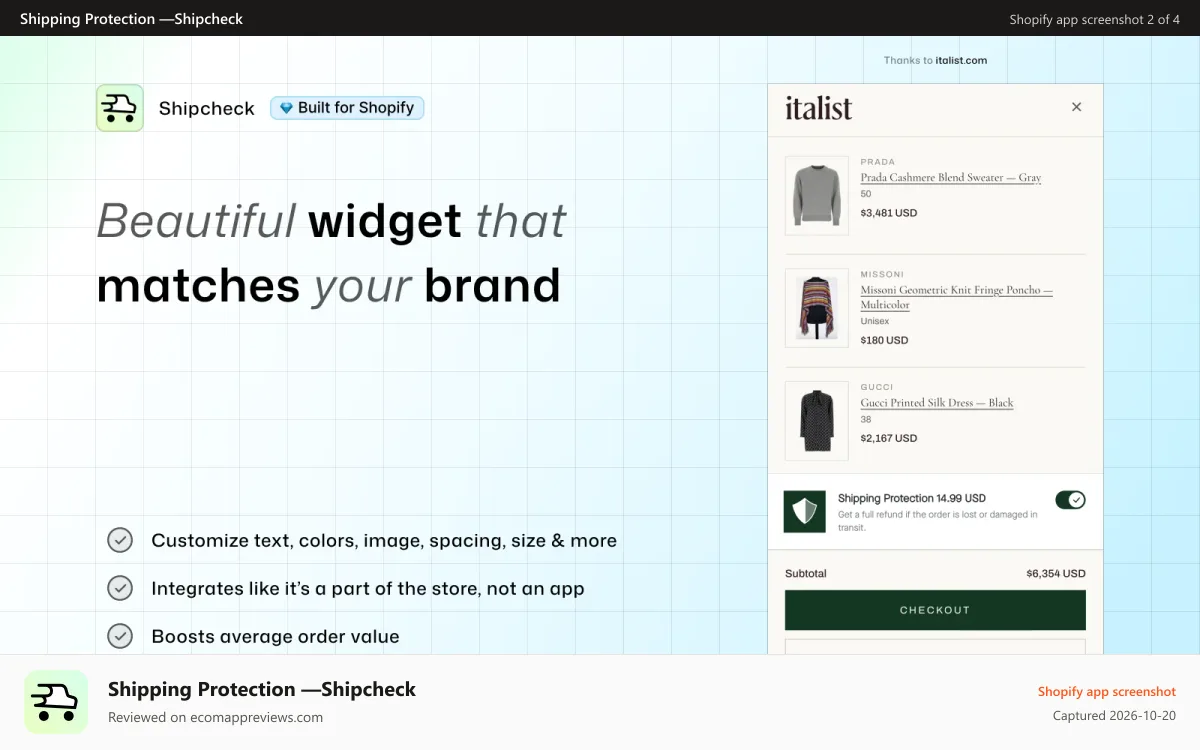Click Shipping Protection 14.99 USD text
The height and width of the screenshot is (750, 1200).
[912, 498]
